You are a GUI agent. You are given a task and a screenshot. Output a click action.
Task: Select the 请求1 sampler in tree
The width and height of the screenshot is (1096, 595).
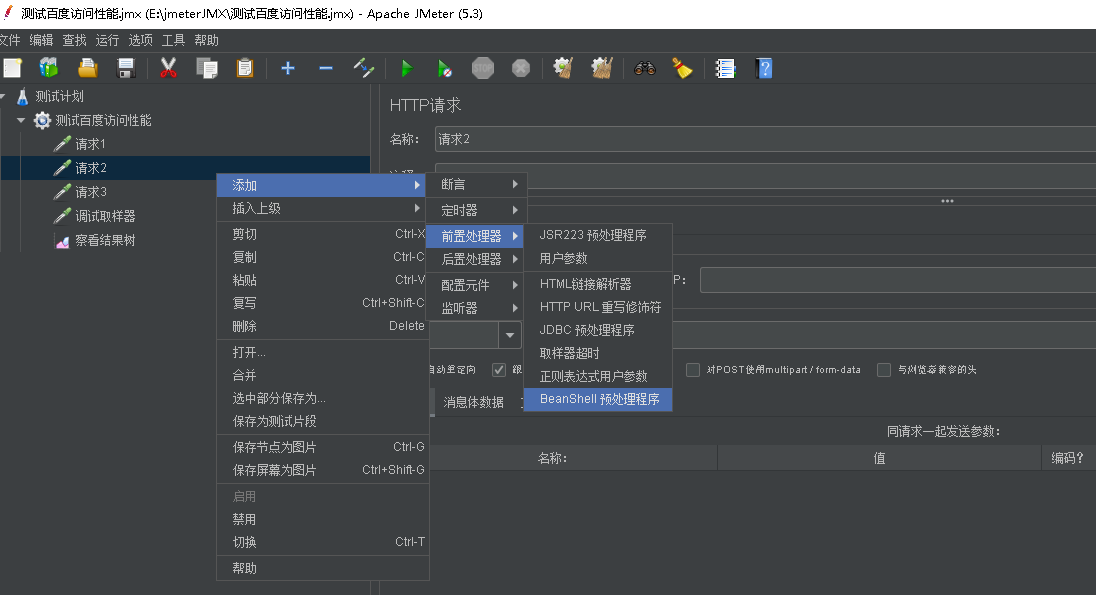(90, 144)
